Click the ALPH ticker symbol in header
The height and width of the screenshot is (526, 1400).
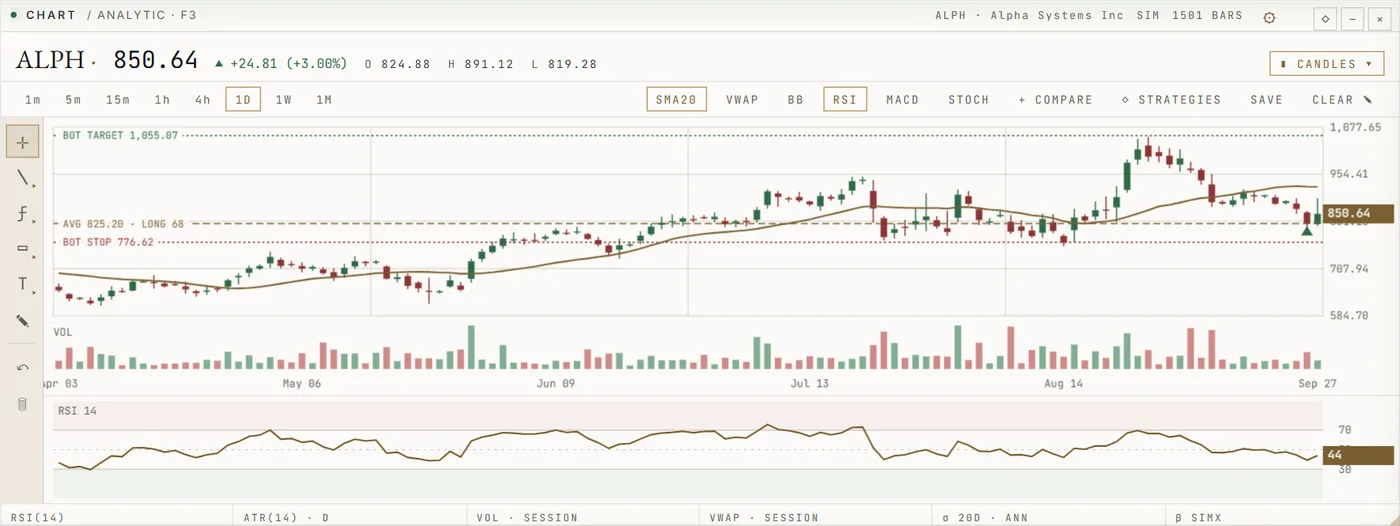[x=50, y=60]
